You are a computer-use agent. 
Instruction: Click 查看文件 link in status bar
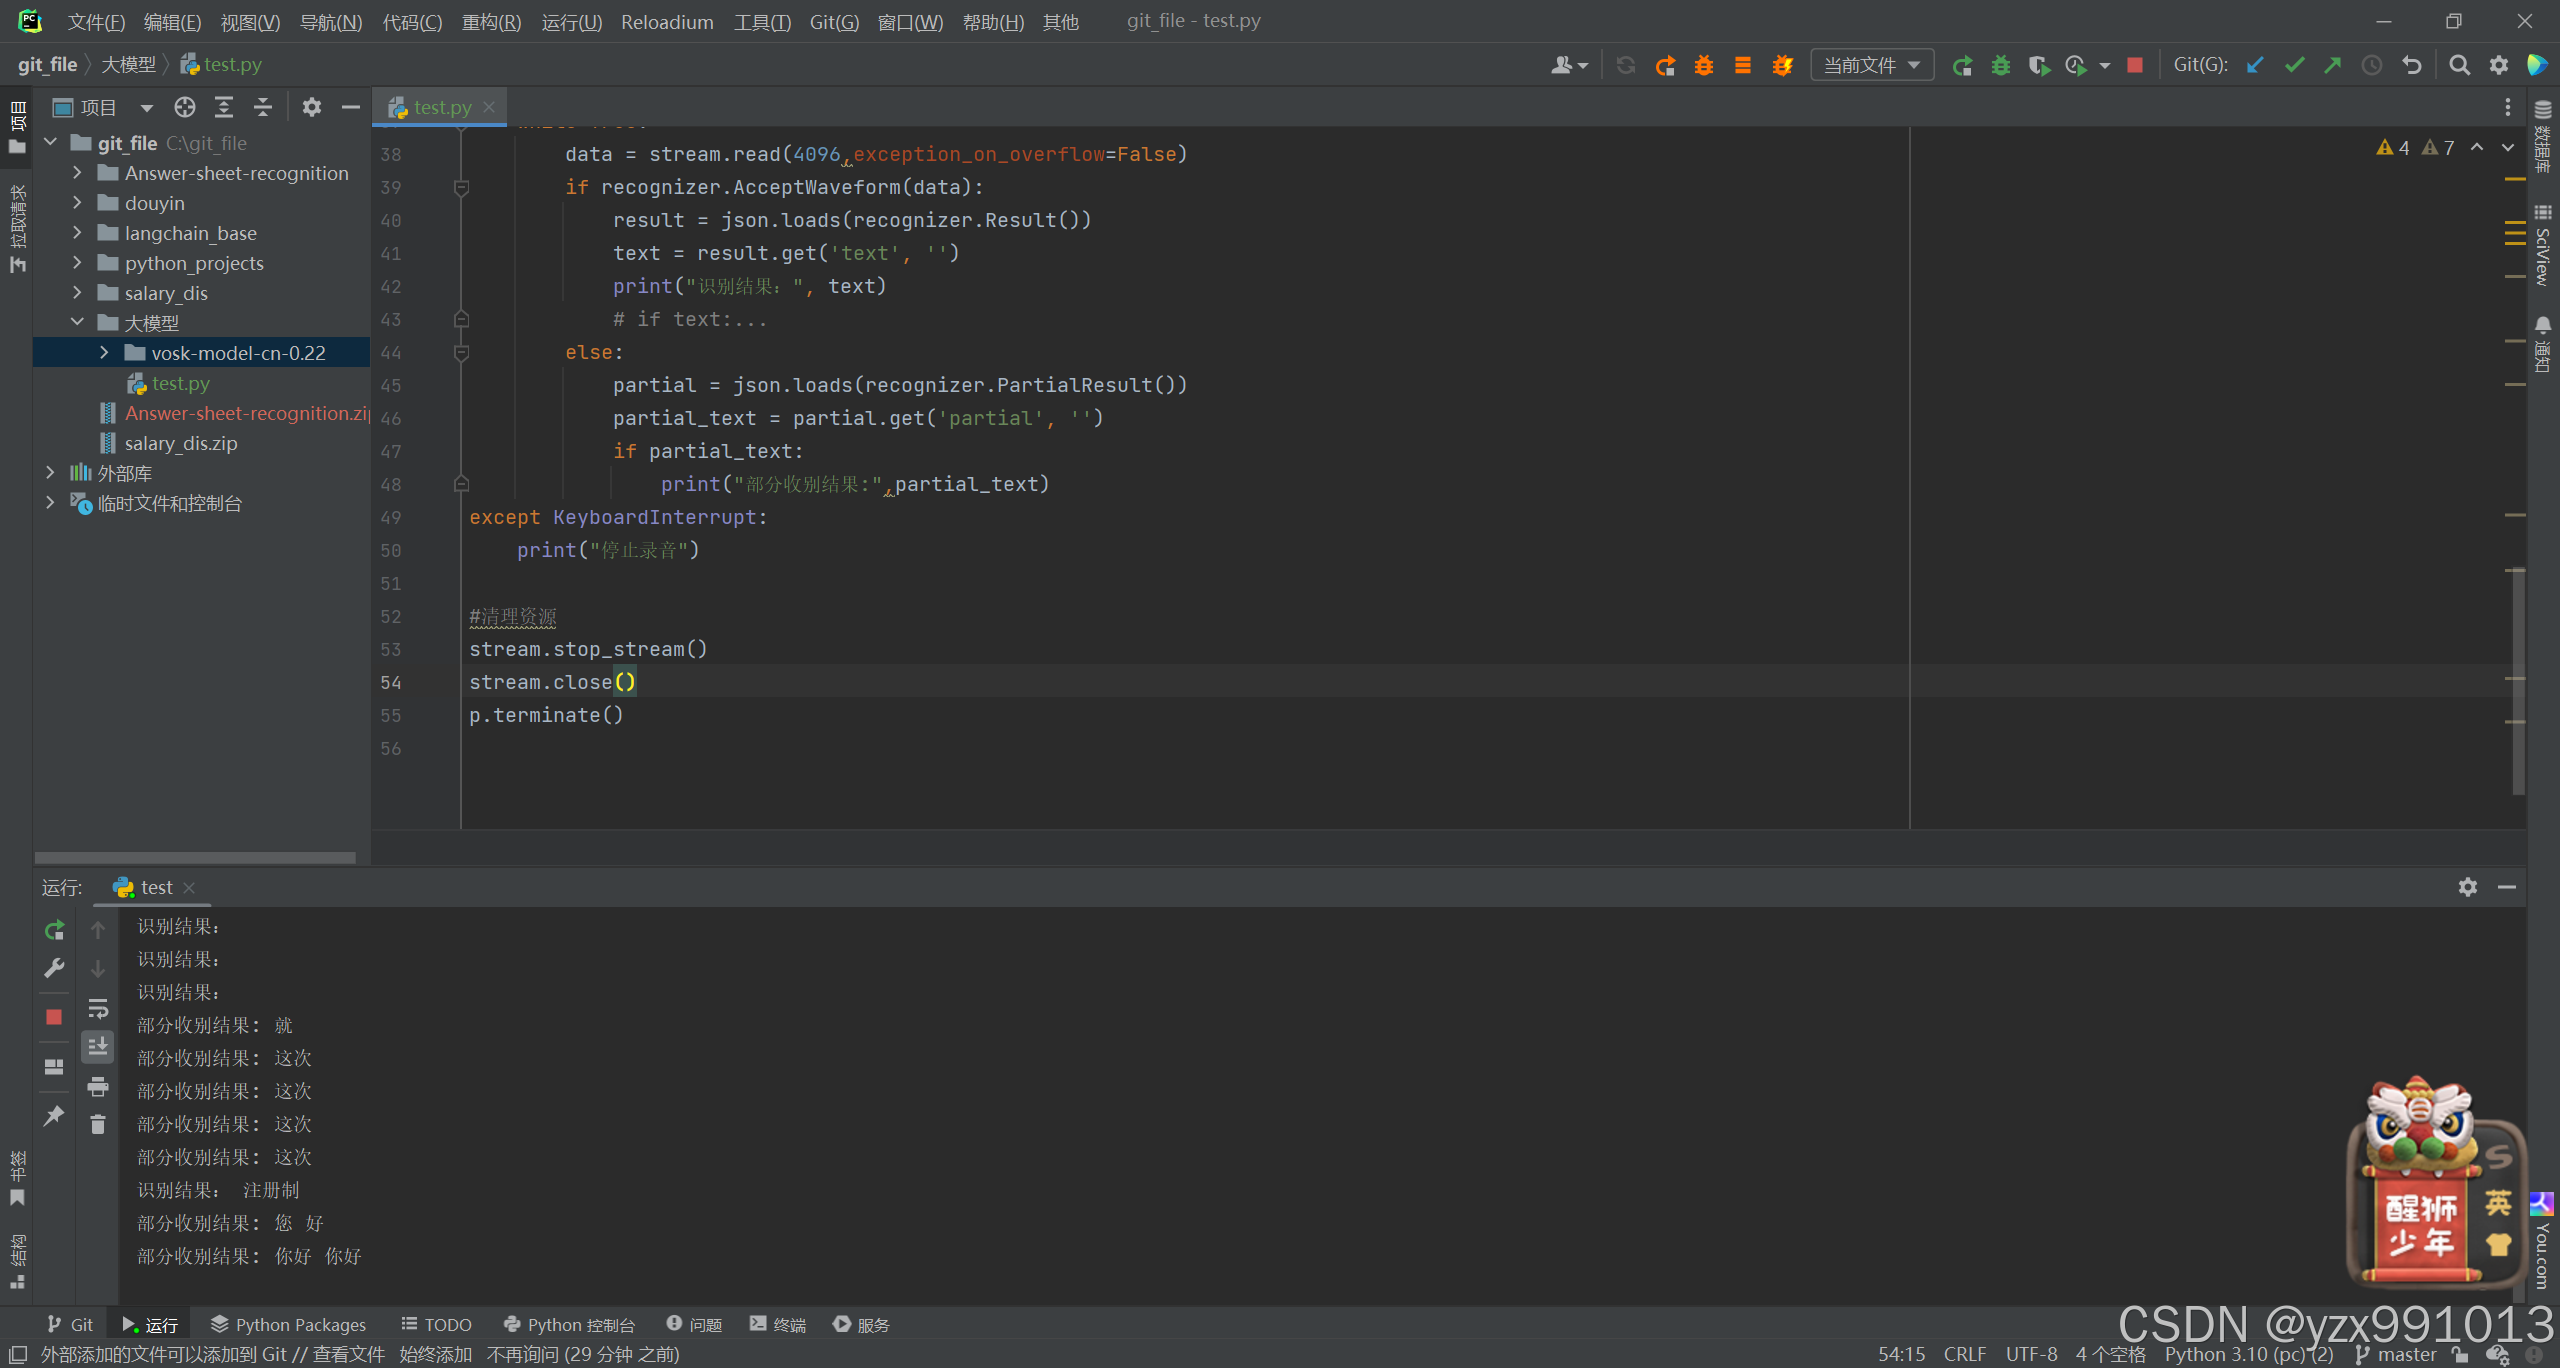click(348, 1354)
